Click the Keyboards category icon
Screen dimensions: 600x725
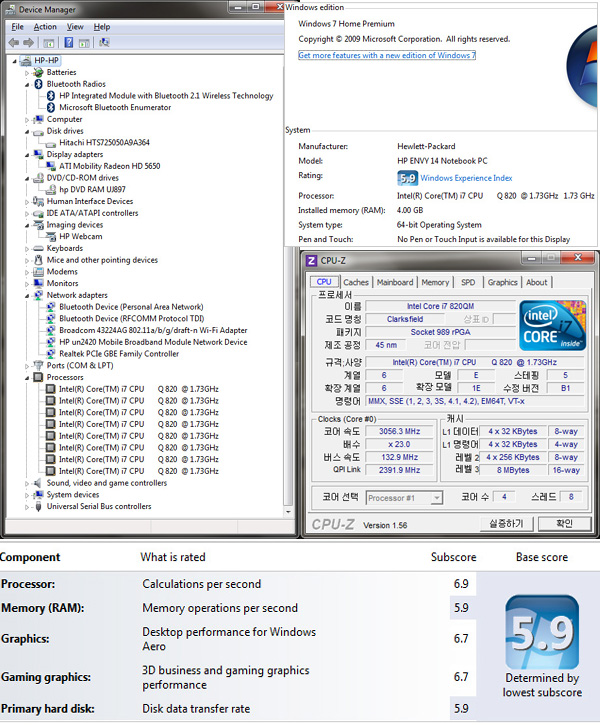tap(39, 249)
